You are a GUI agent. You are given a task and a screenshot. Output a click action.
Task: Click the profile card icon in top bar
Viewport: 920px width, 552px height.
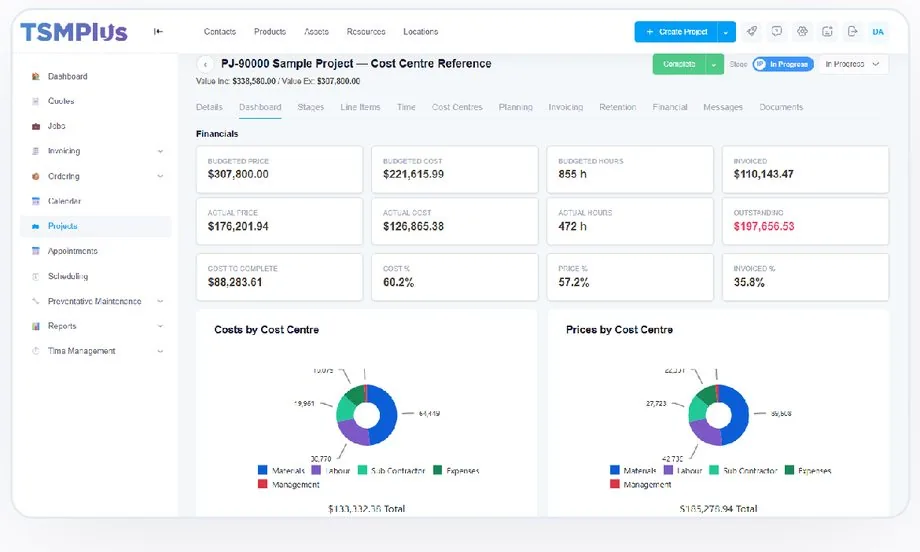(x=827, y=32)
